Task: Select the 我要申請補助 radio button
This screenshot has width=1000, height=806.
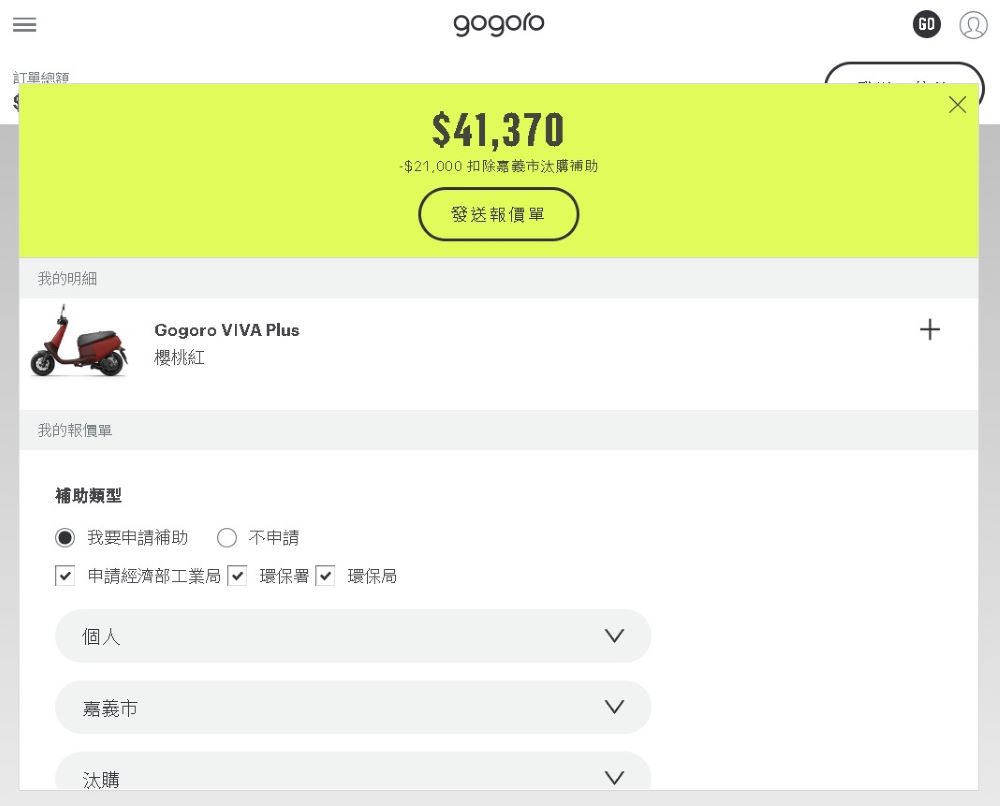Action: [x=65, y=538]
